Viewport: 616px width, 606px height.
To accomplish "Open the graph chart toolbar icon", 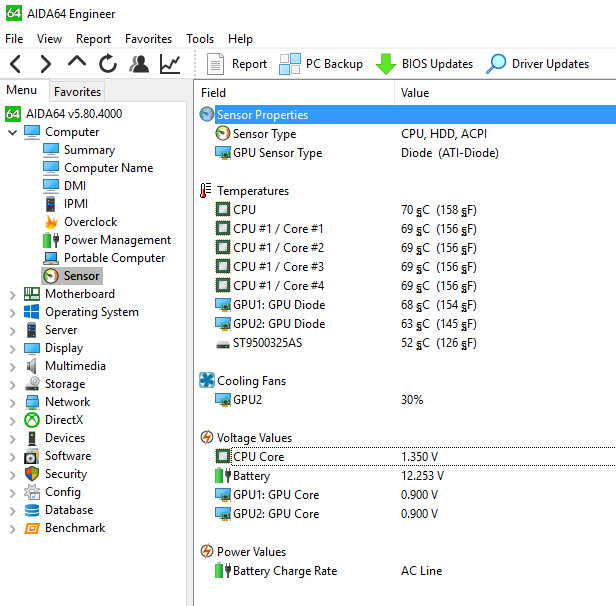I will tap(170, 64).
